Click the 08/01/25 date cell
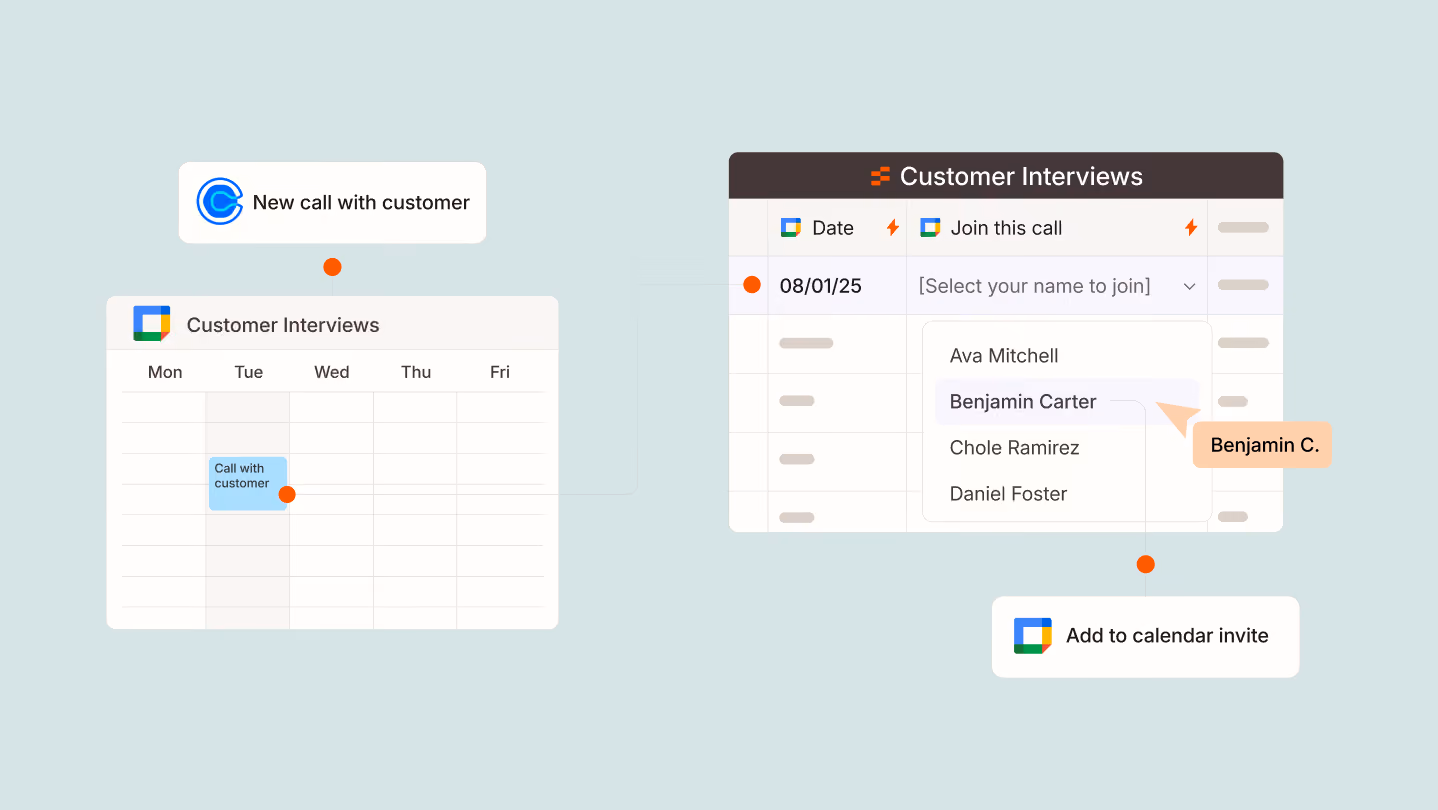 coord(837,286)
